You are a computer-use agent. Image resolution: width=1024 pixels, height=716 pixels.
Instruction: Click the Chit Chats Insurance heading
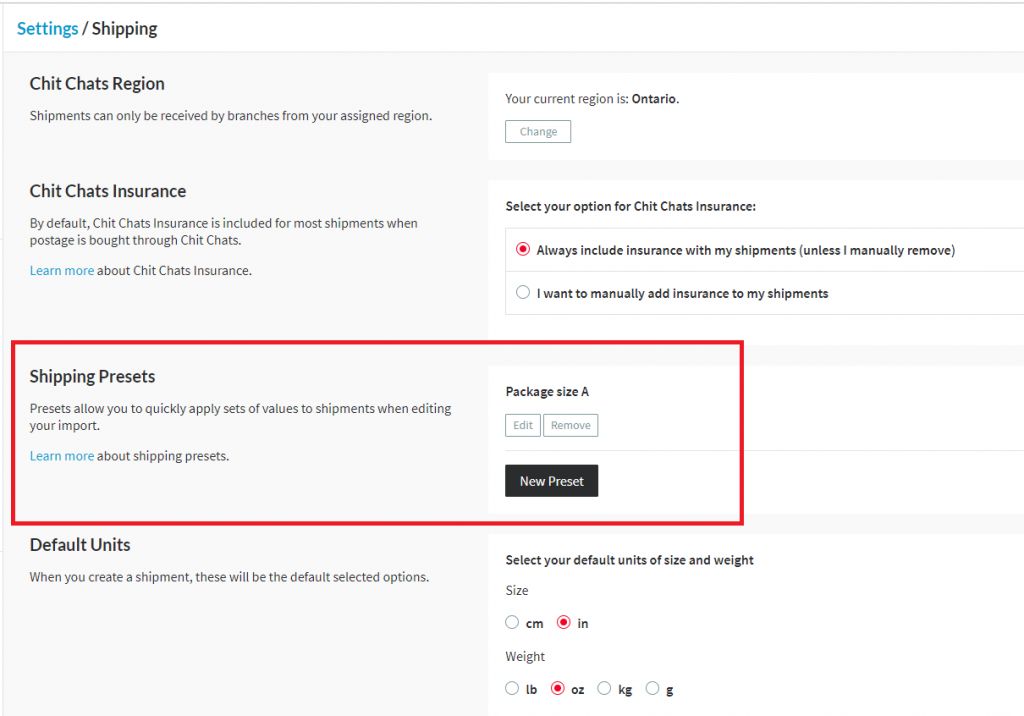coord(108,191)
